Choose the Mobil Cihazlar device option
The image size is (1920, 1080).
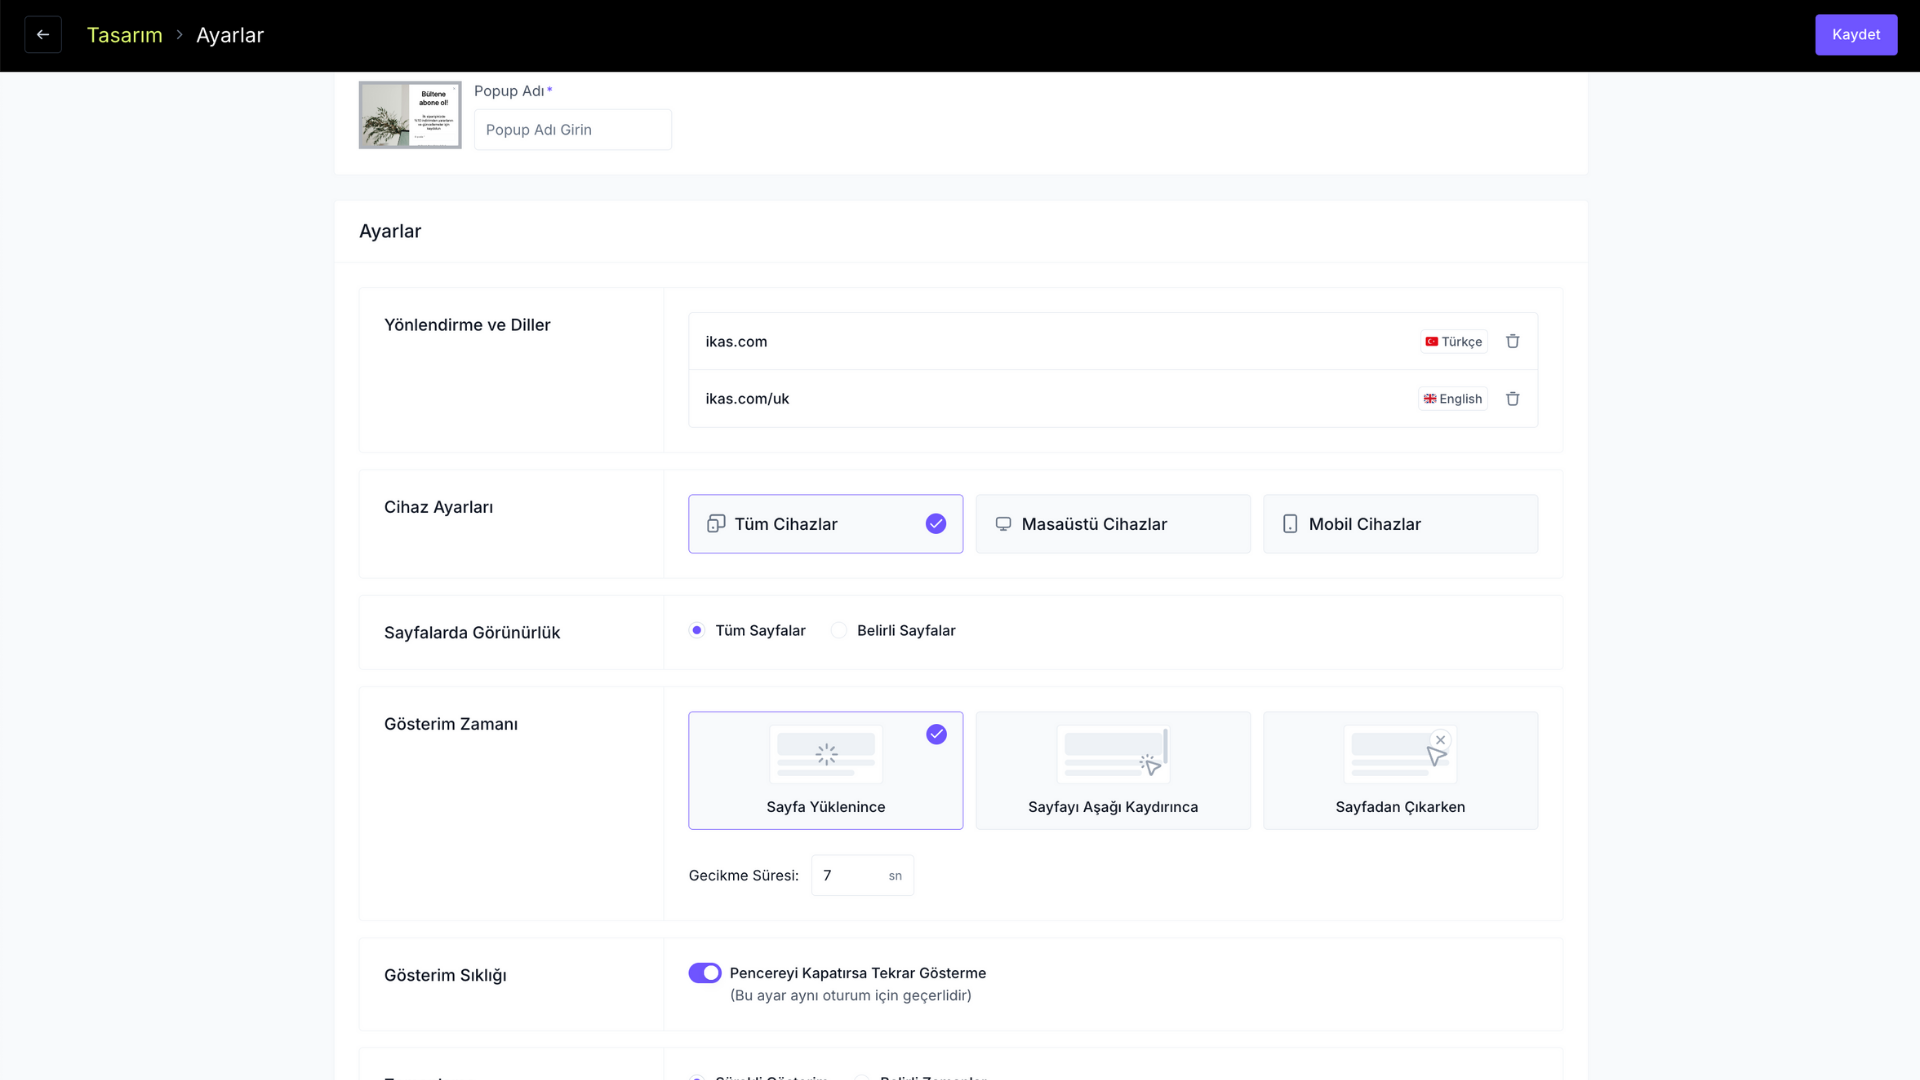click(1400, 523)
